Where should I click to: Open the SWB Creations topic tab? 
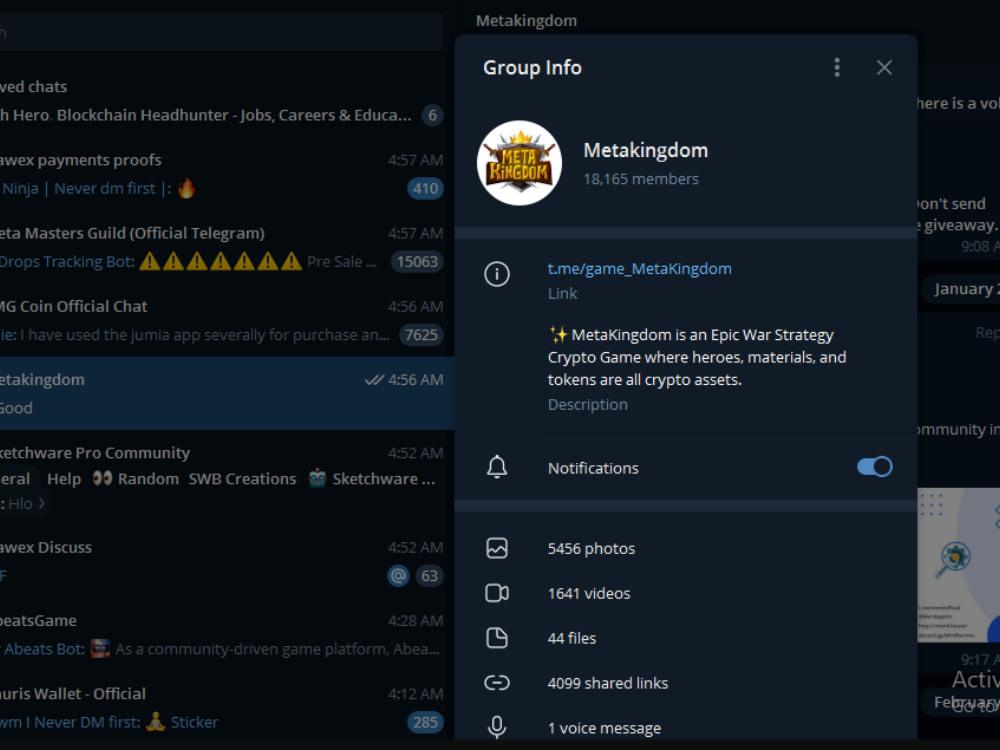[242, 478]
